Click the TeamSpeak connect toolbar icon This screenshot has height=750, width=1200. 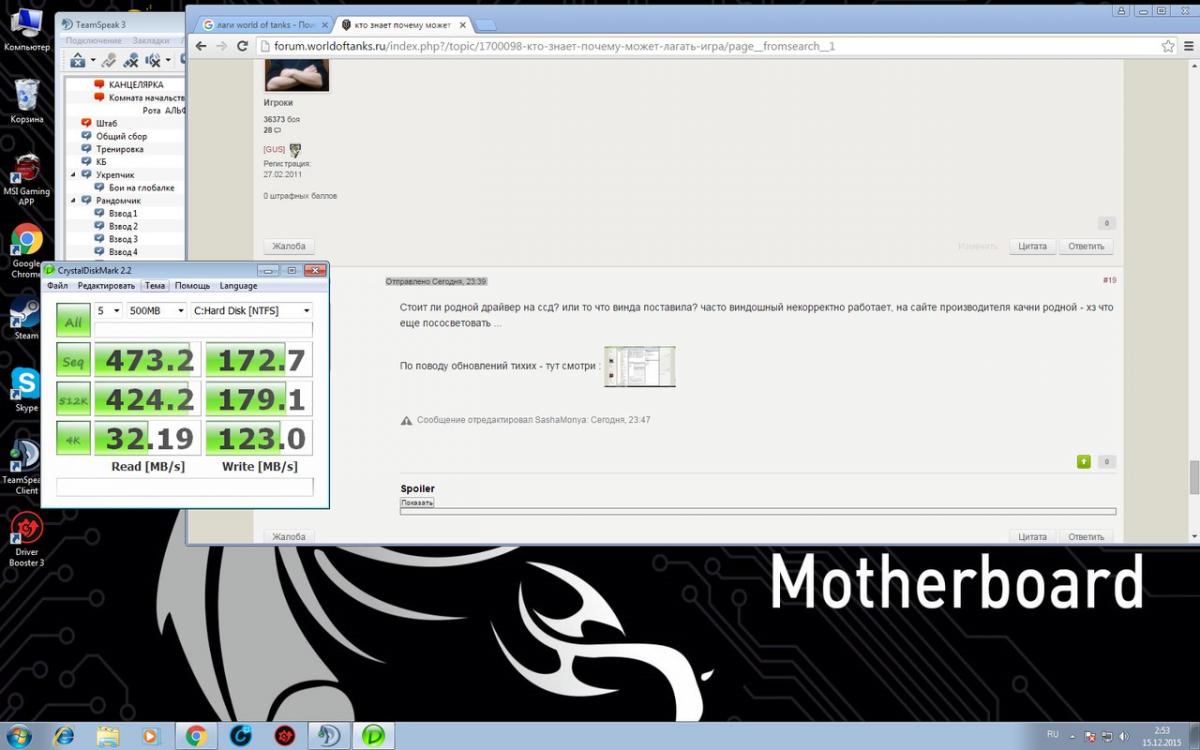(78, 61)
